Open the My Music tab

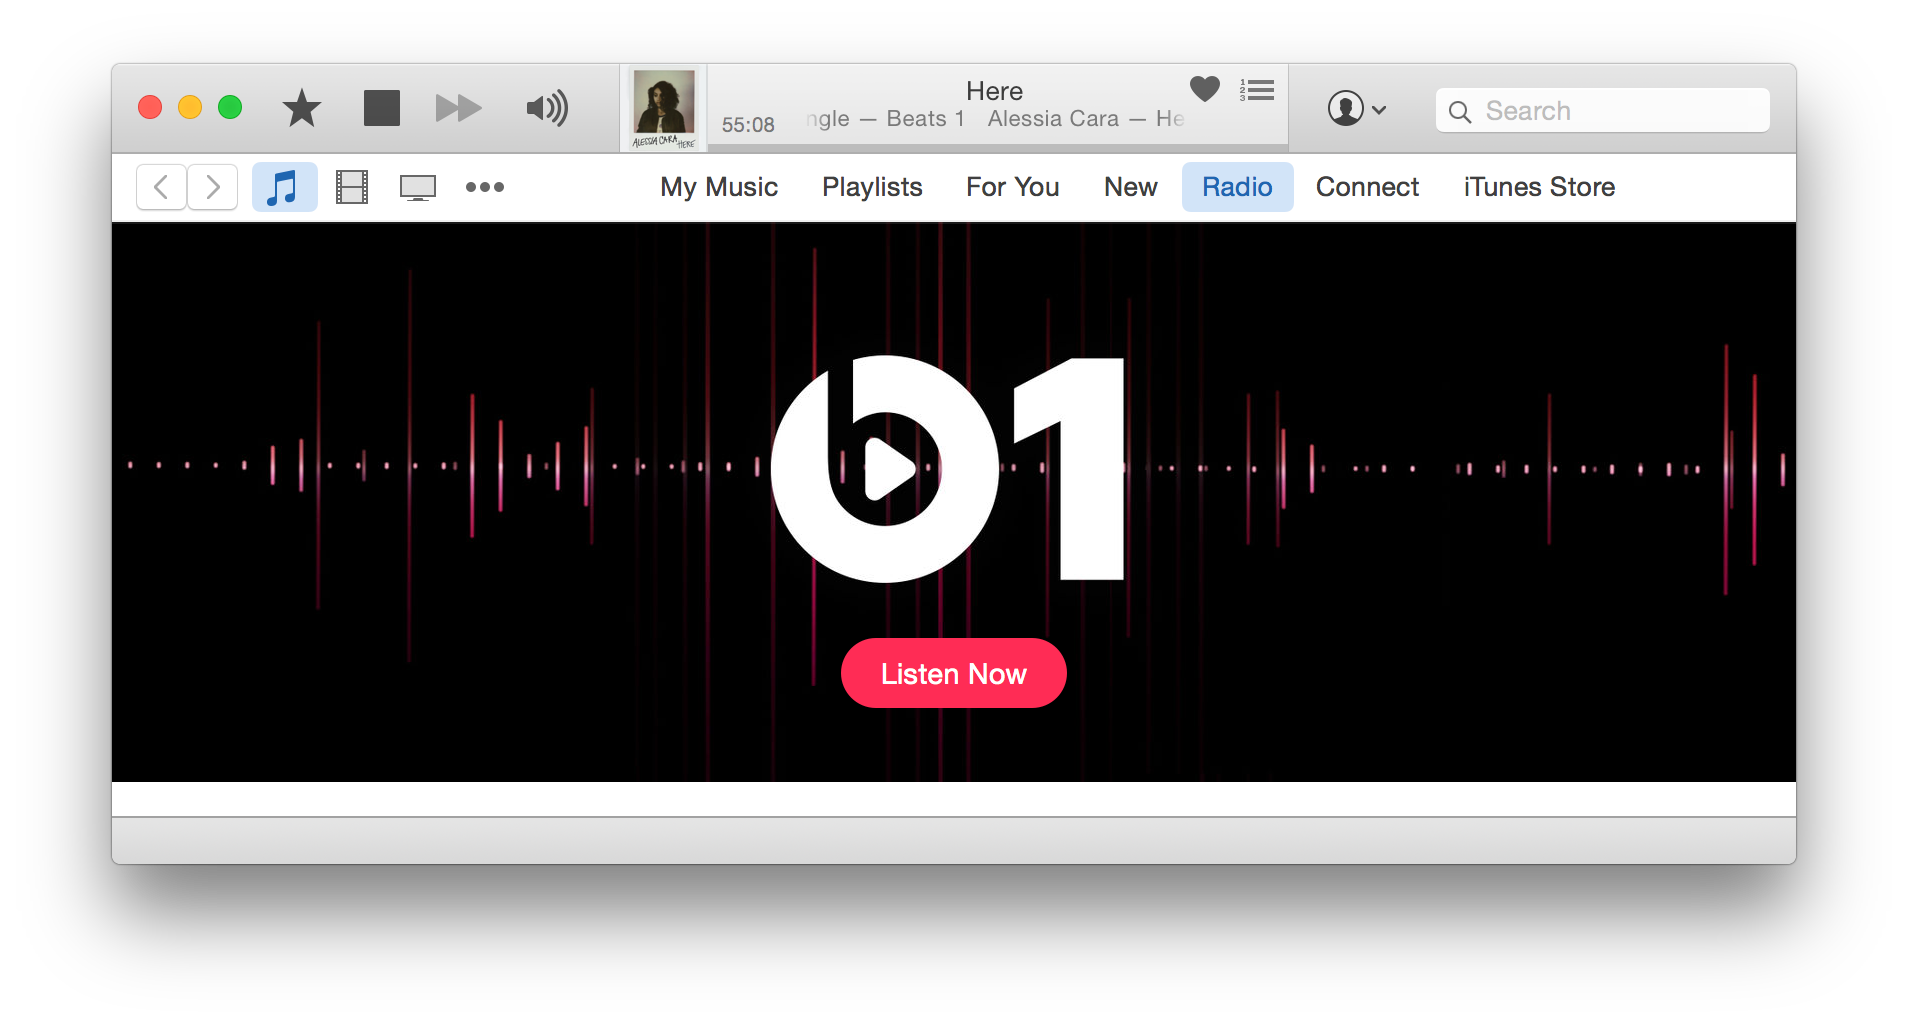pos(719,187)
